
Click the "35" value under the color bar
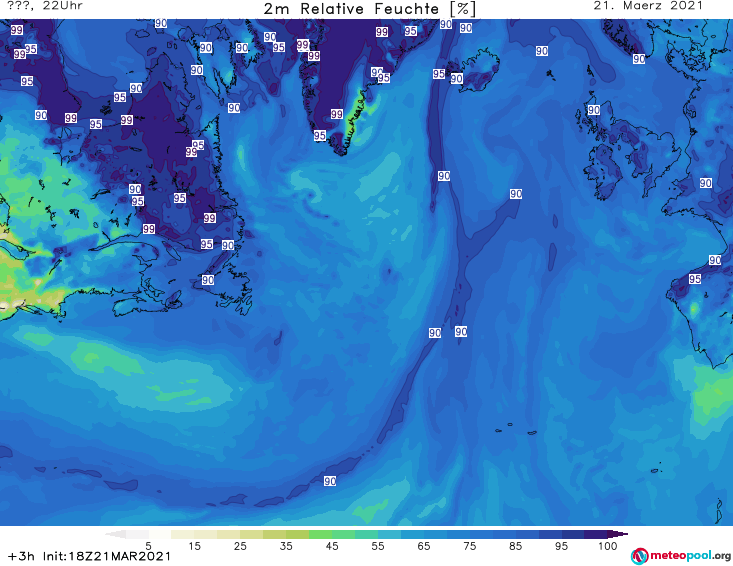(x=286, y=545)
